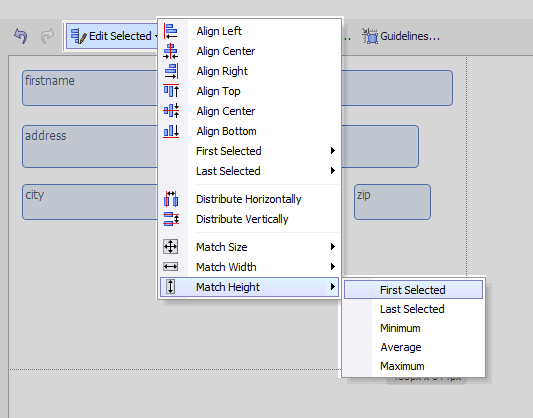The width and height of the screenshot is (533, 418).
Task: Expand the Match Width submenu arrow
Action: [333, 267]
